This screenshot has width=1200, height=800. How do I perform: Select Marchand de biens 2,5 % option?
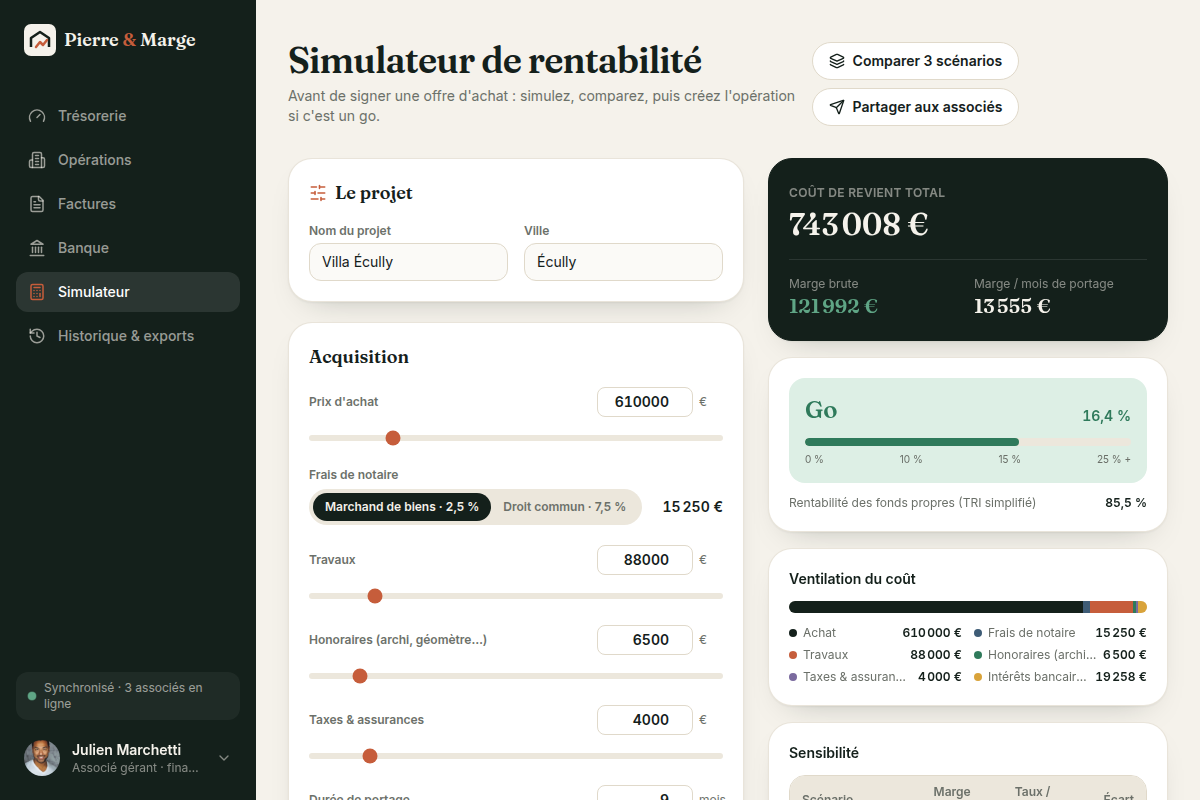[402, 507]
